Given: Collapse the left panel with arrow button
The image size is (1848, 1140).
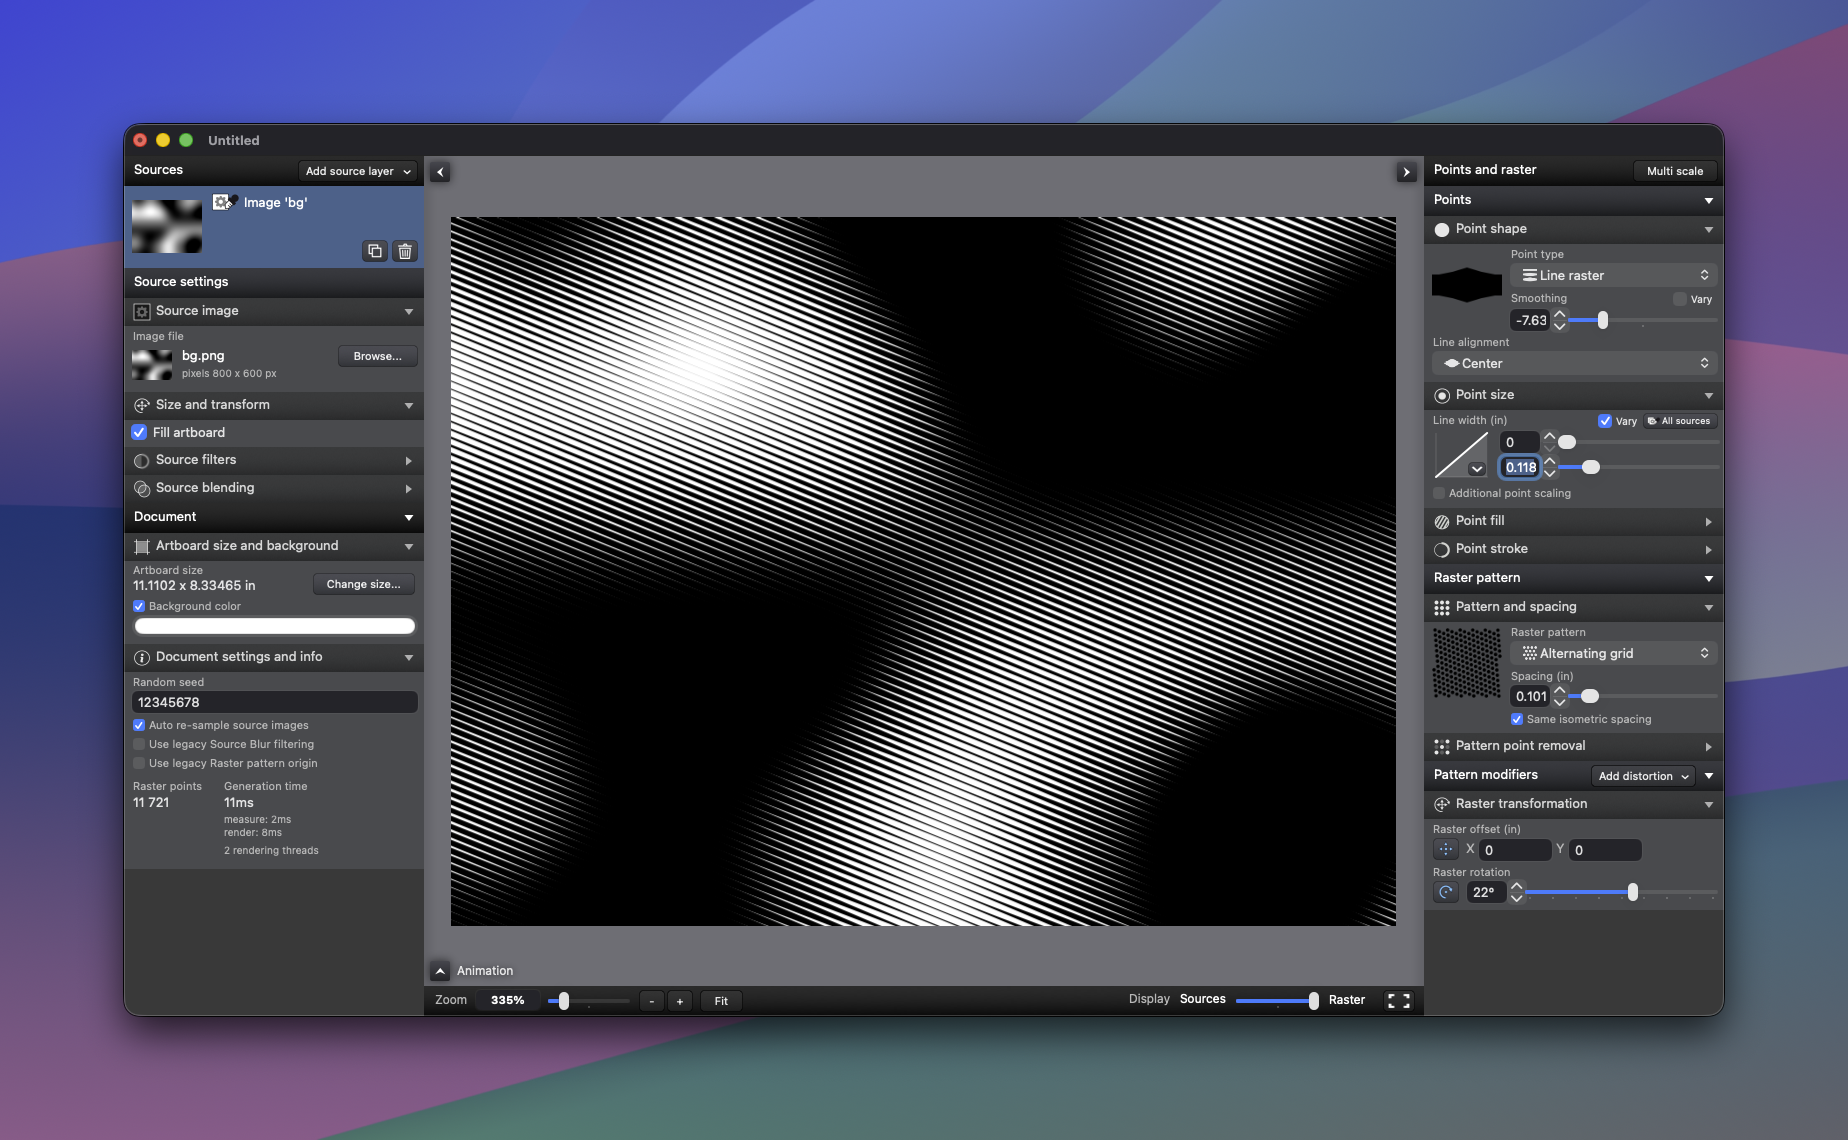Looking at the screenshot, I should click(440, 172).
